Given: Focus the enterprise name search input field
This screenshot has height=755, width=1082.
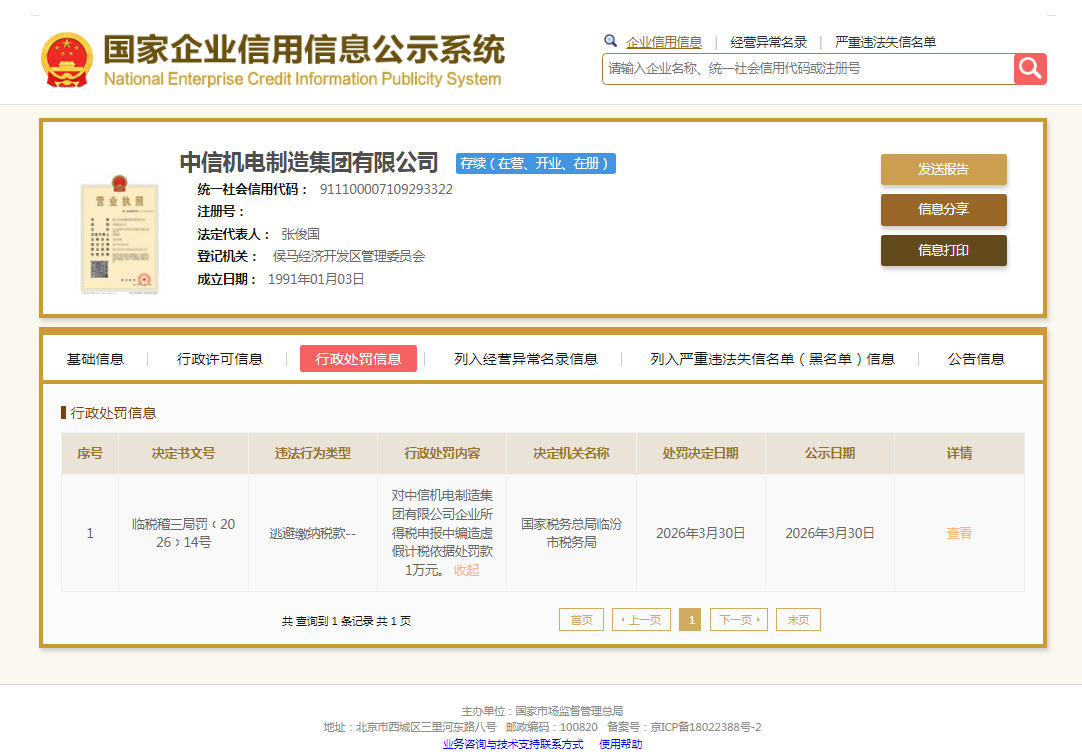Looking at the screenshot, I should [808, 69].
